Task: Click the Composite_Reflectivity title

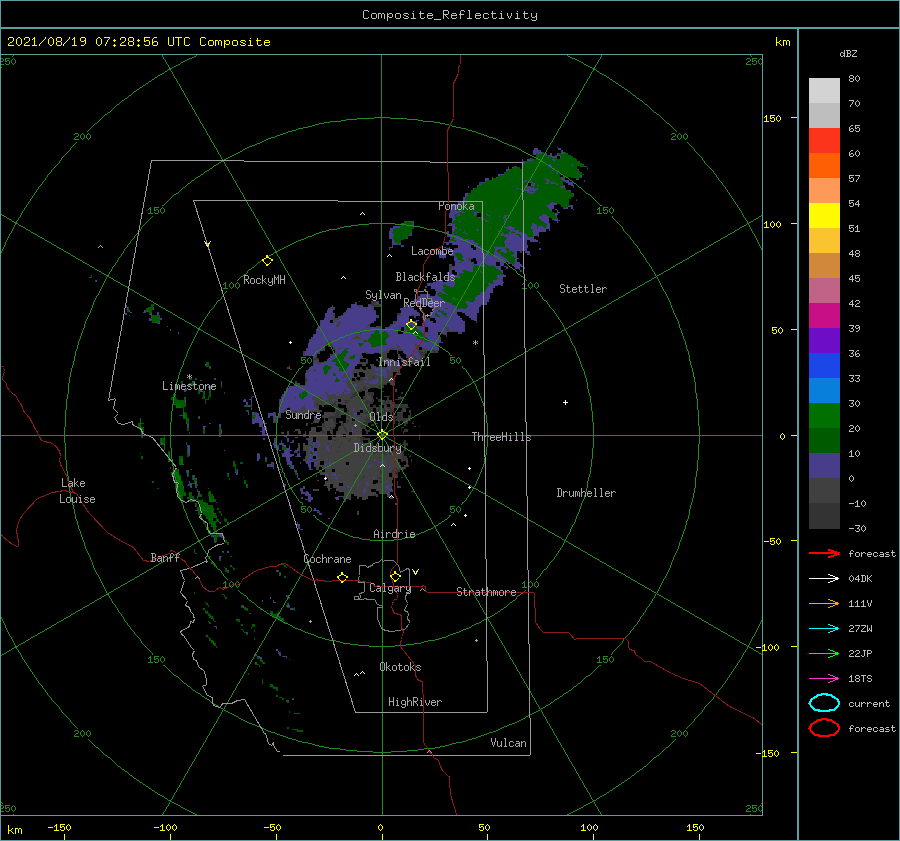Action: point(450,15)
